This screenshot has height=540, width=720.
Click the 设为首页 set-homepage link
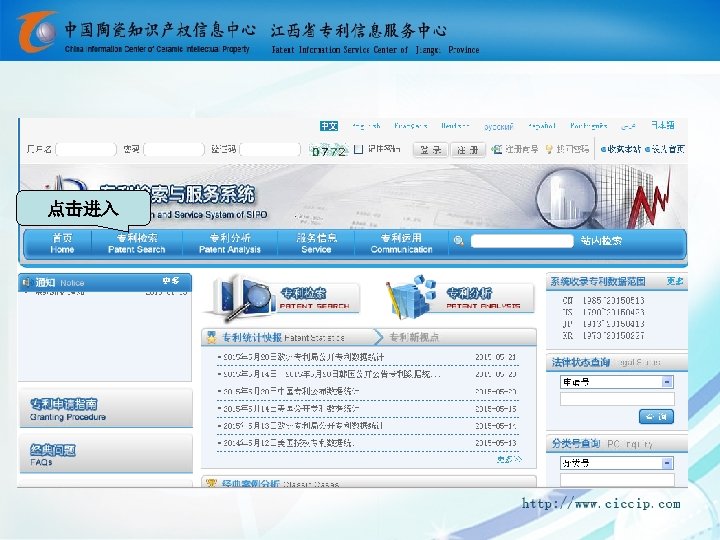(665, 149)
